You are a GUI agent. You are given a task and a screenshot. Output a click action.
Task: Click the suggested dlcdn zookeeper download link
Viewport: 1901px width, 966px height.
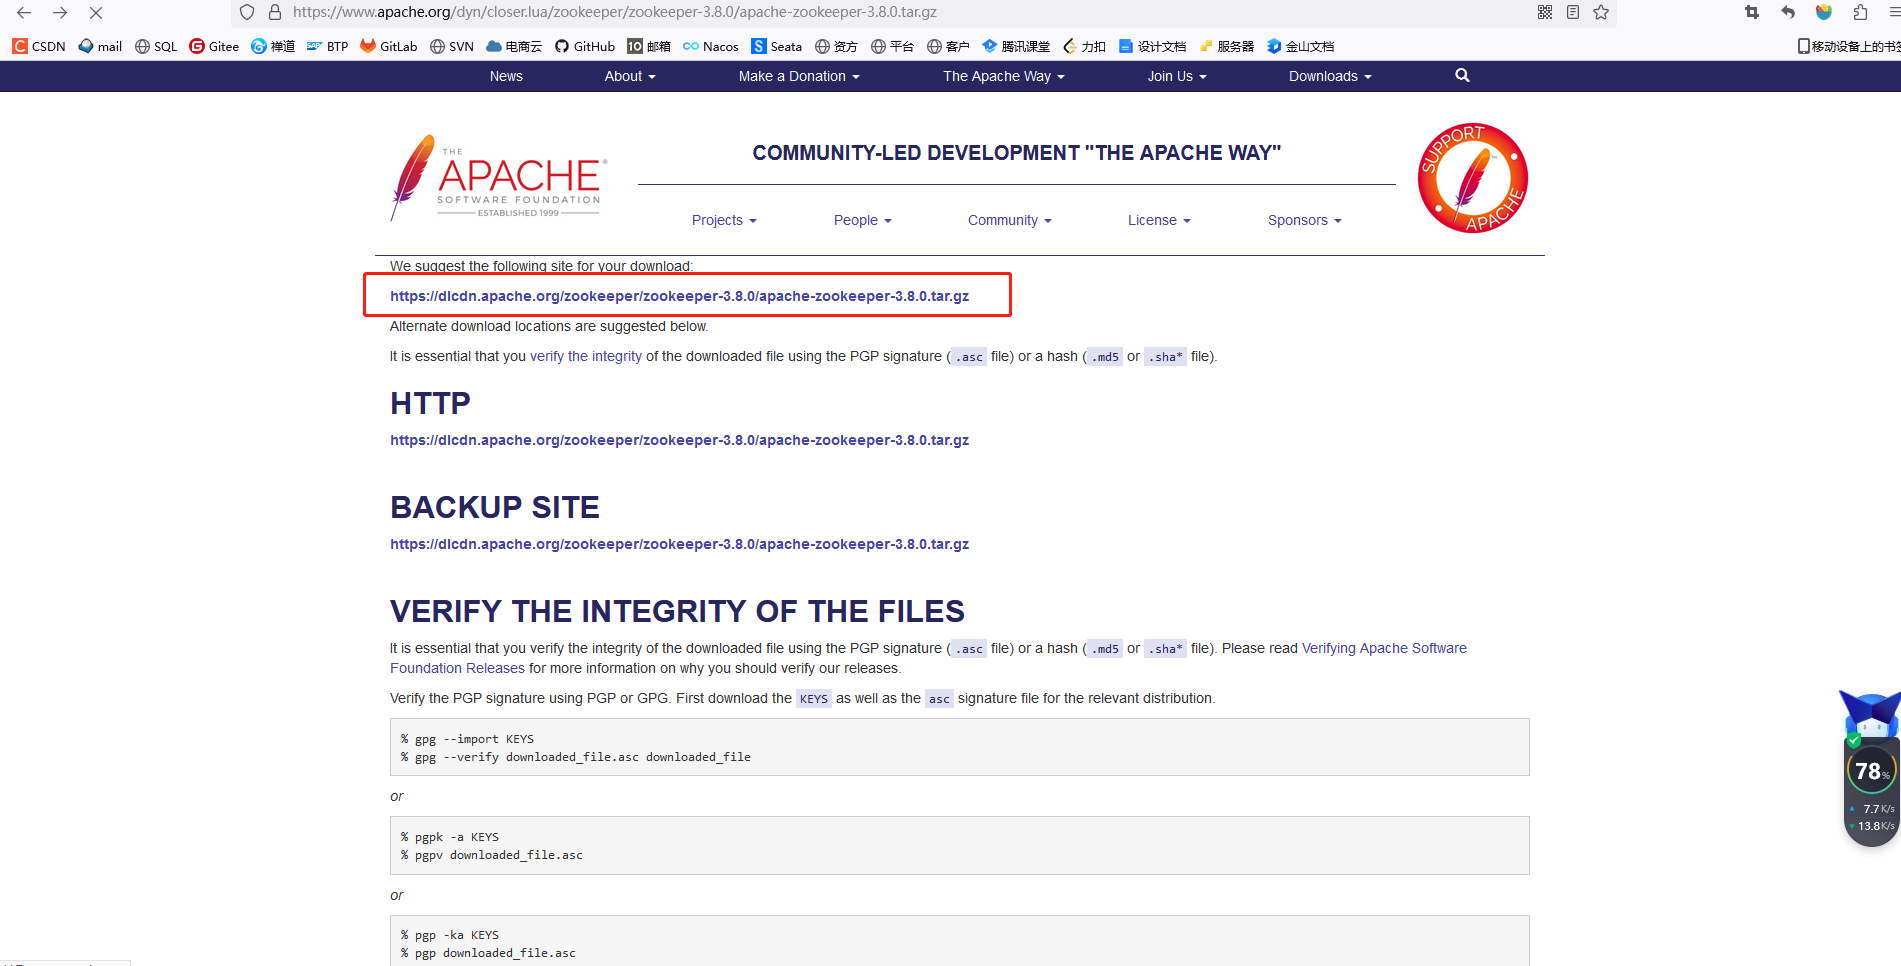click(679, 296)
